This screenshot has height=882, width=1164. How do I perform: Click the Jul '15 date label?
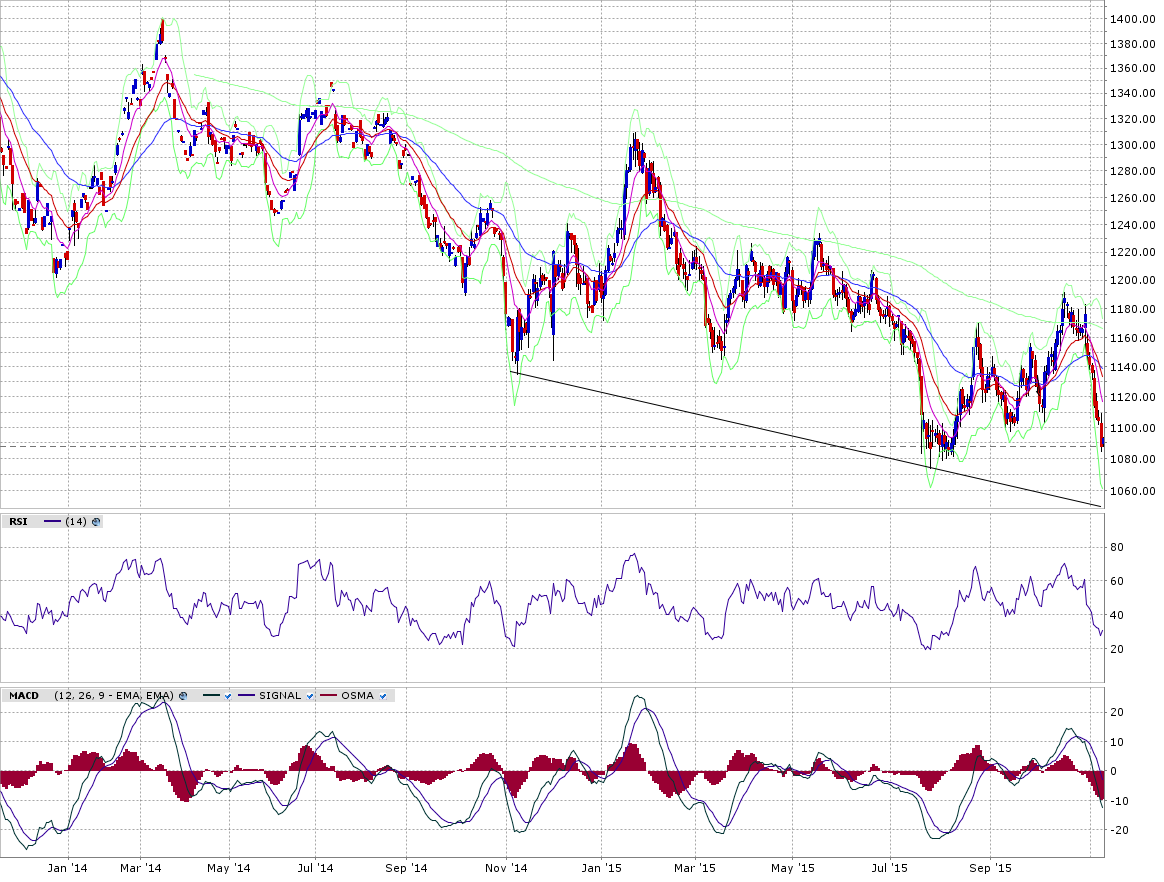889,868
